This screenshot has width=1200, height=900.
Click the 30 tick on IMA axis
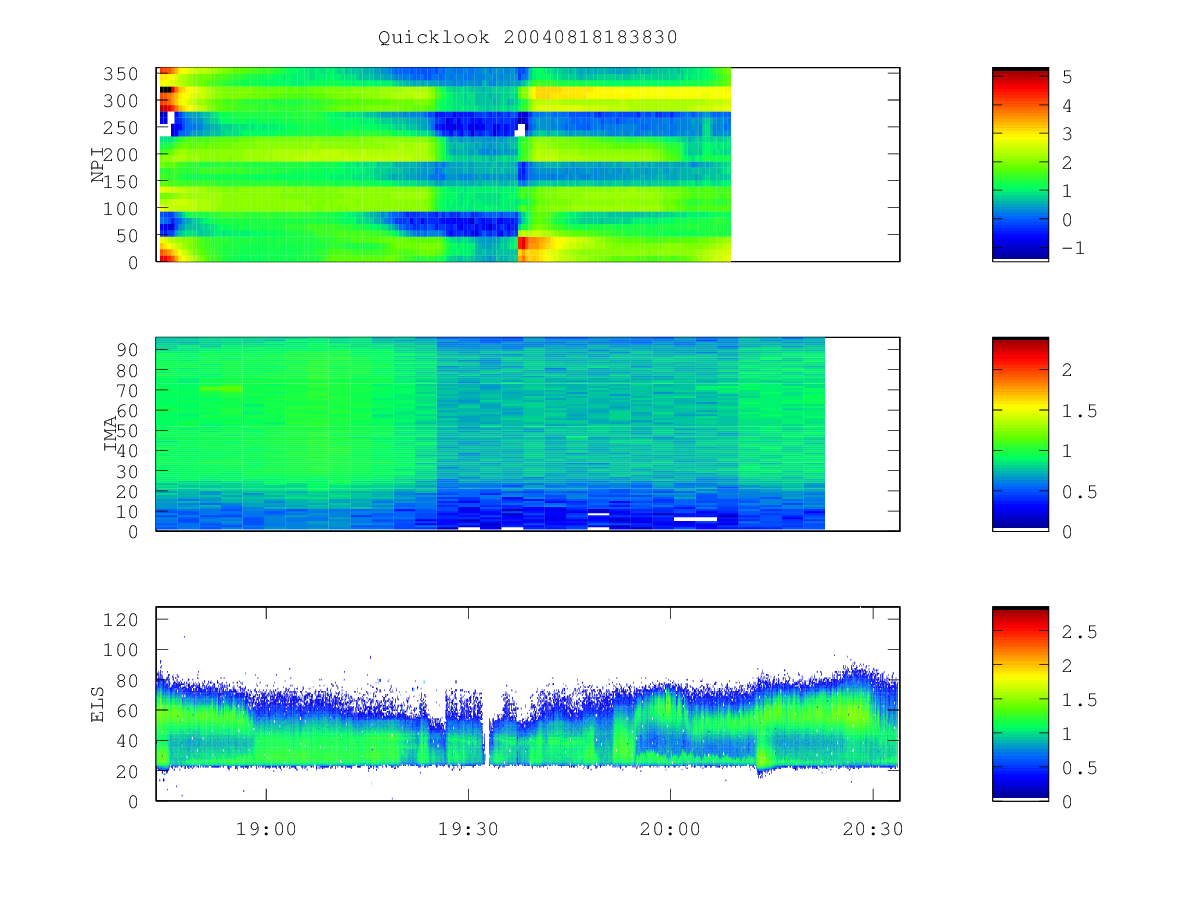[128, 471]
